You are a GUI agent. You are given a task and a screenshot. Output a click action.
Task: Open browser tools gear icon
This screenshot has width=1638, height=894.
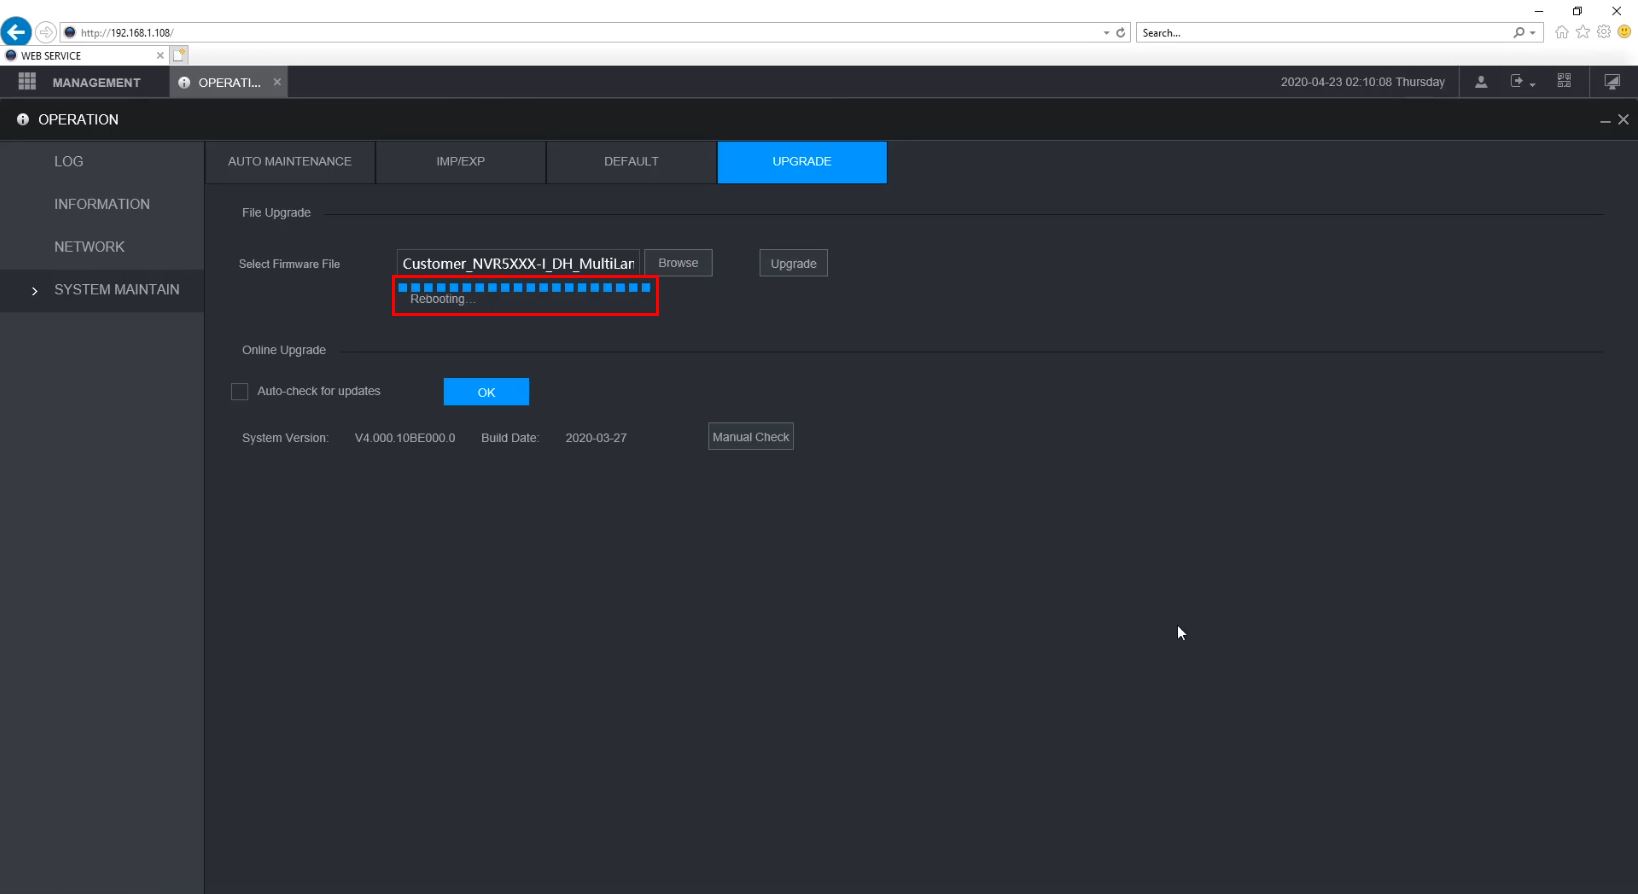pos(1604,32)
